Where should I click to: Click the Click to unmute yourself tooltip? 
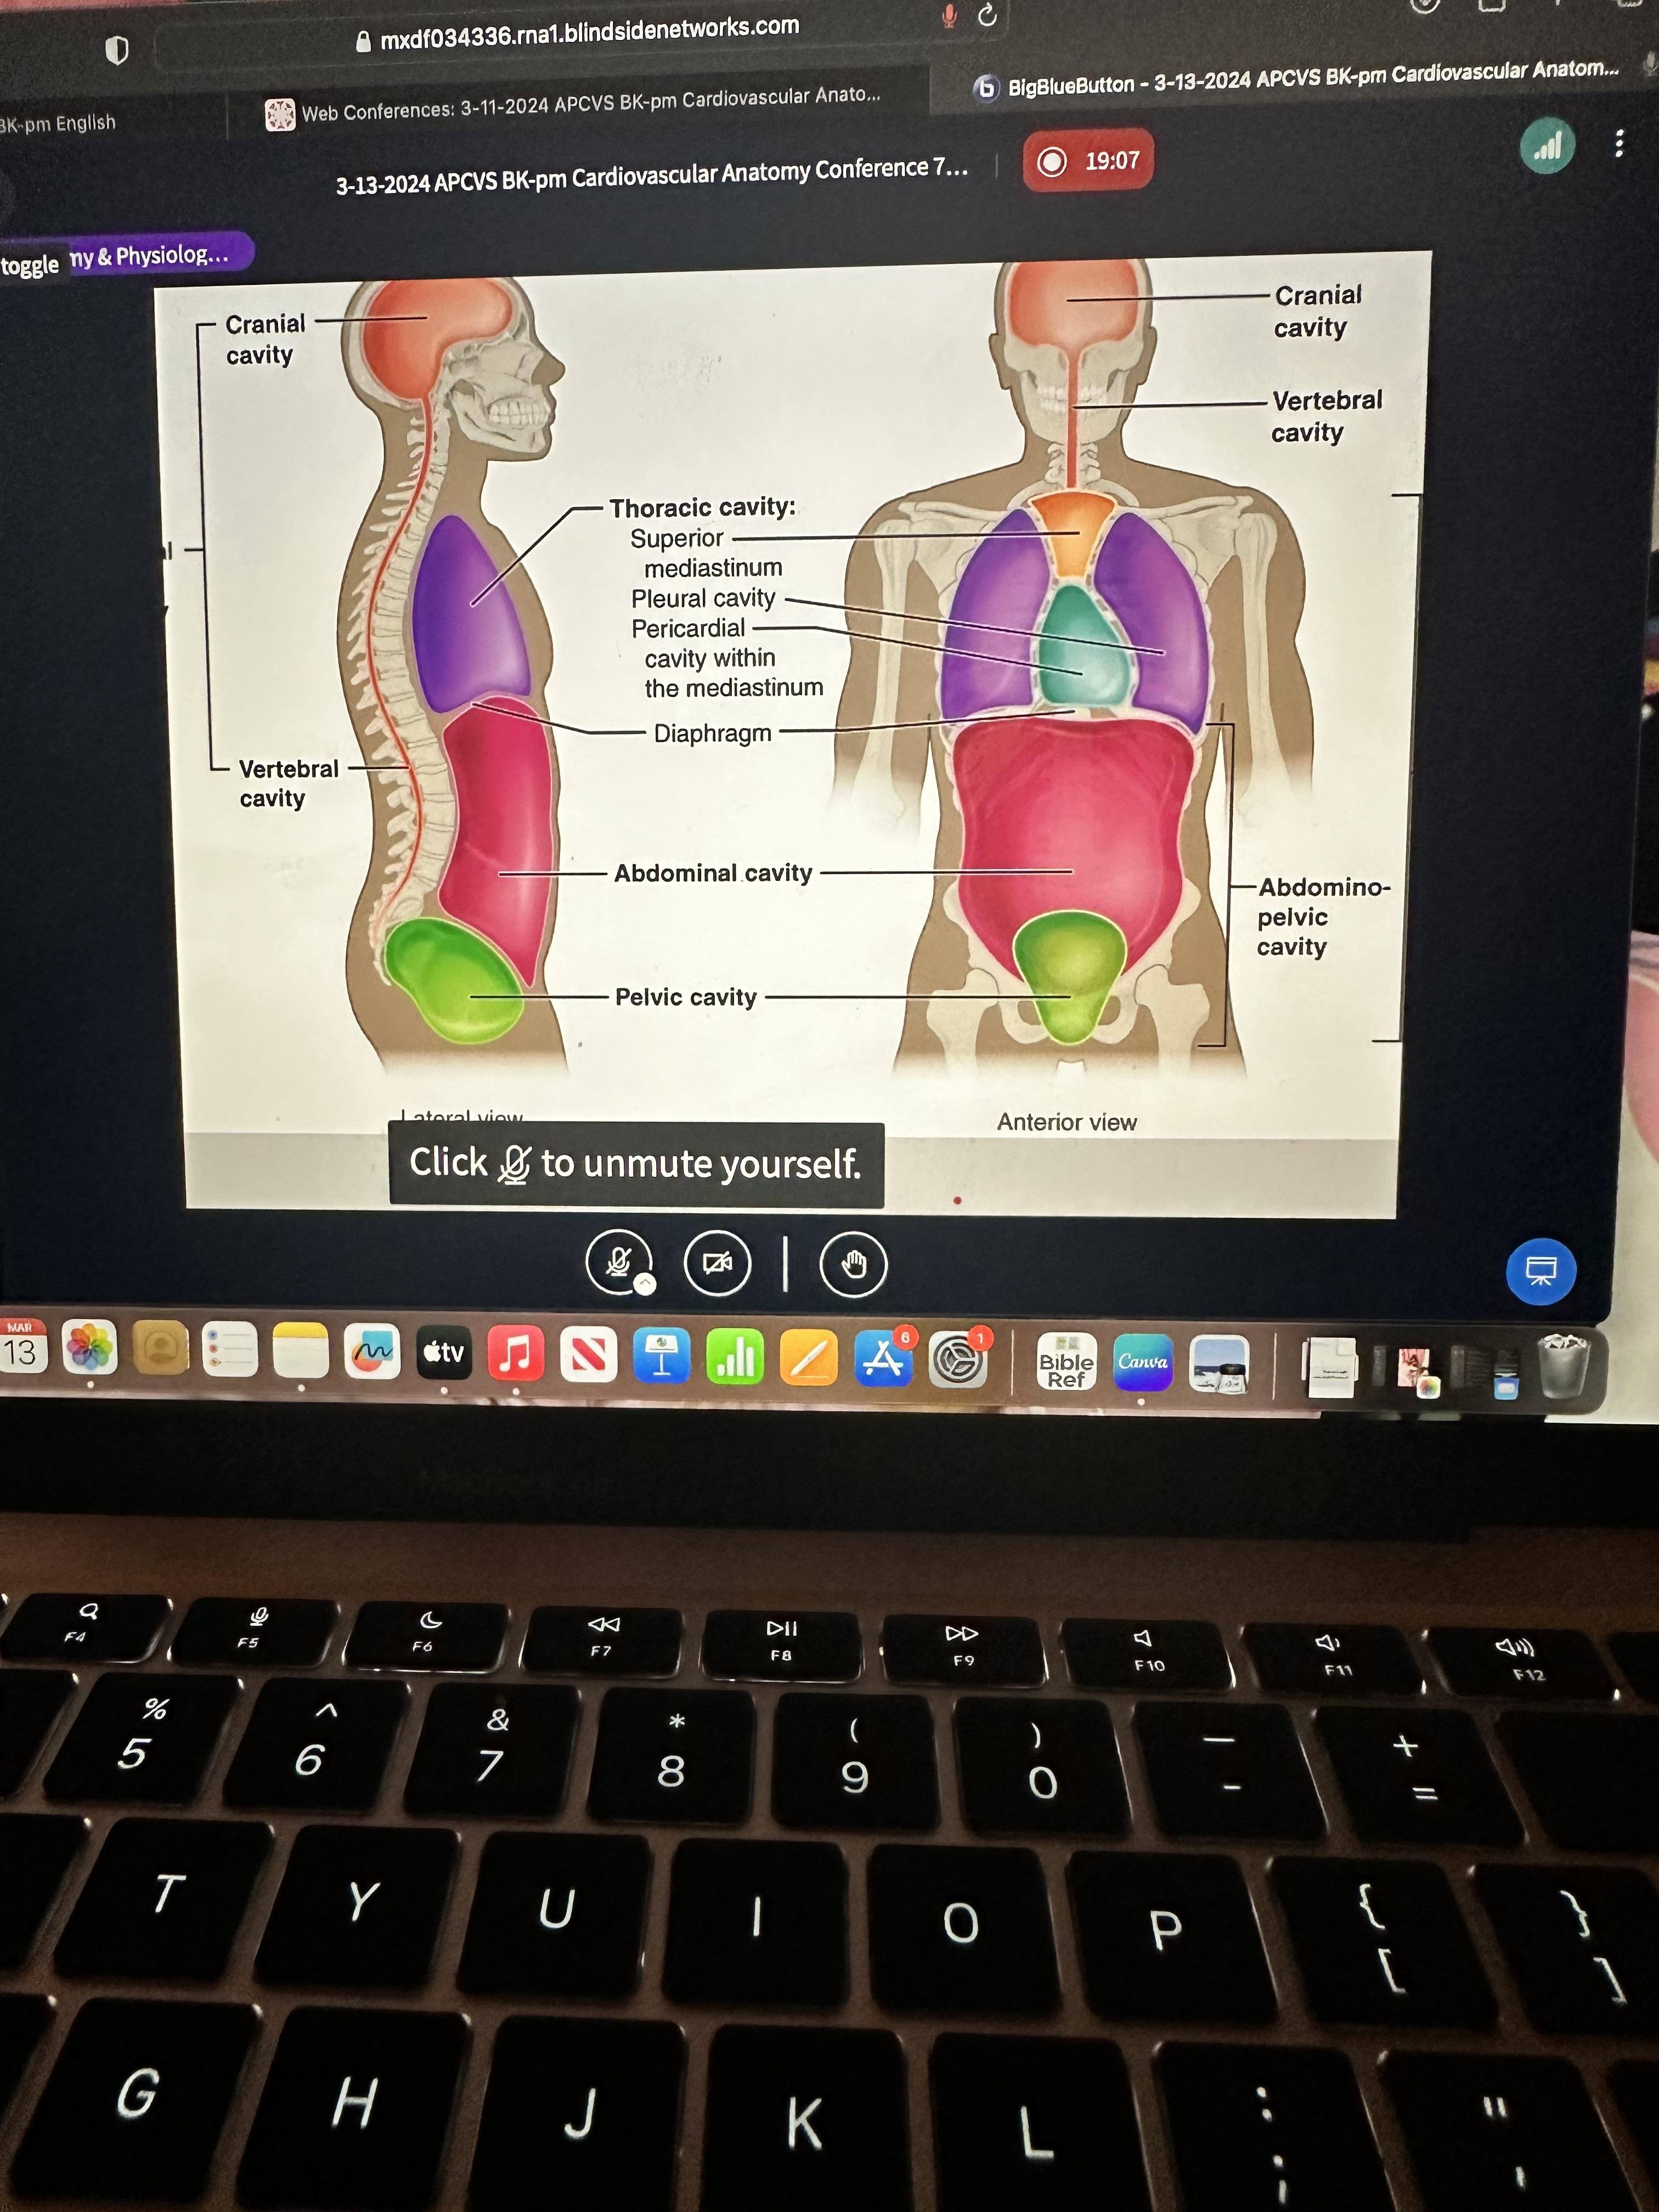pos(636,1164)
